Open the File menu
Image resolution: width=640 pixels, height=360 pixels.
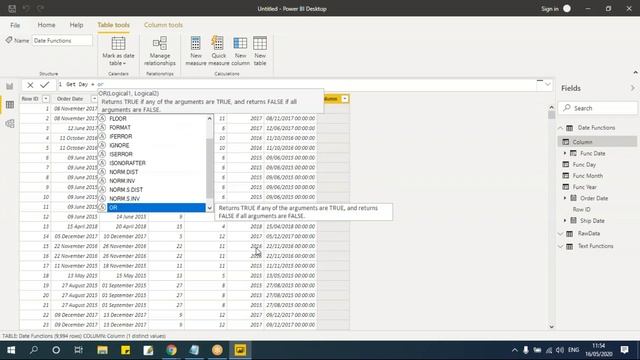coord(15,25)
